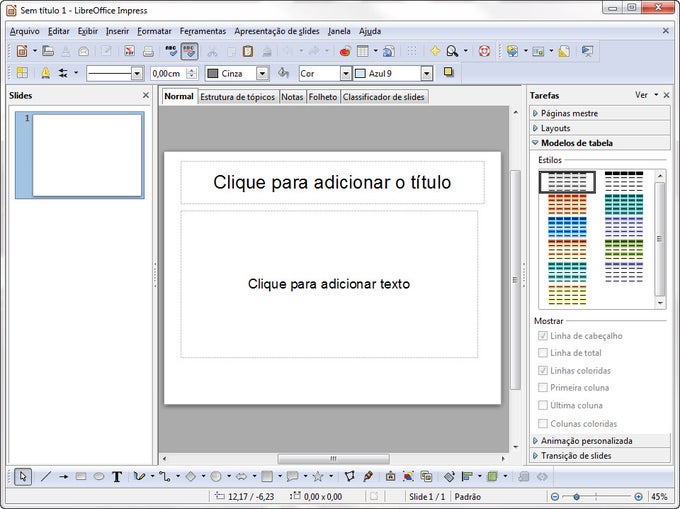Click the zoom out minus button
The image size is (680, 509).
(555, 497)
